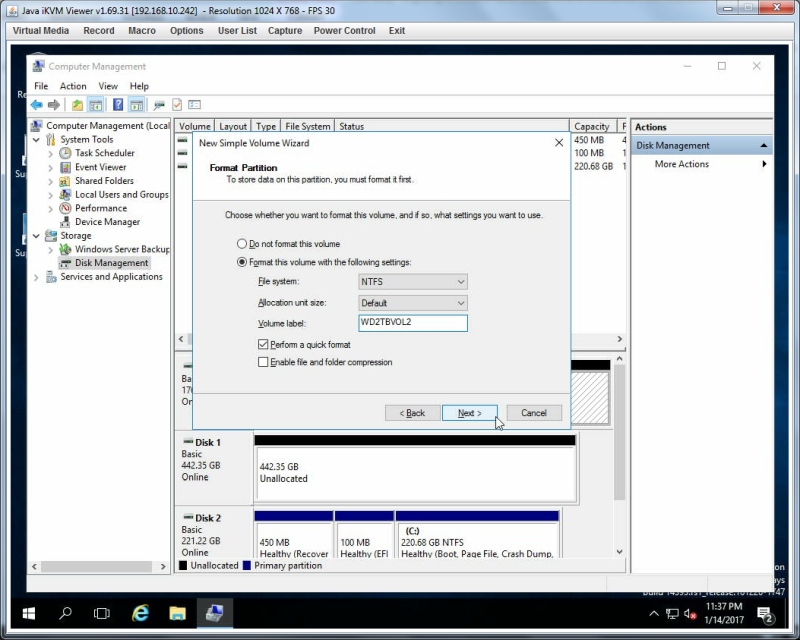Screen dimensions: 800x640
Task: Click the Back arrow toolbar icon
Action: point(37,105)
